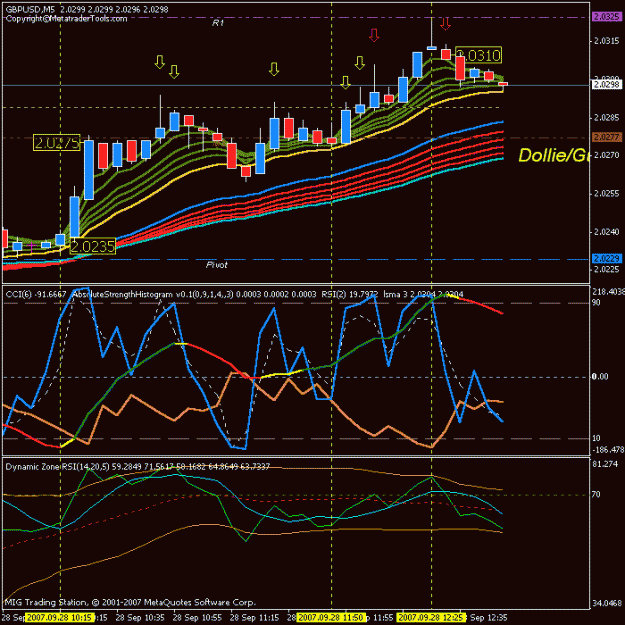Click the purple 2.0325 price tag
This screenshot has height=625, width=625.
(607, 17)
